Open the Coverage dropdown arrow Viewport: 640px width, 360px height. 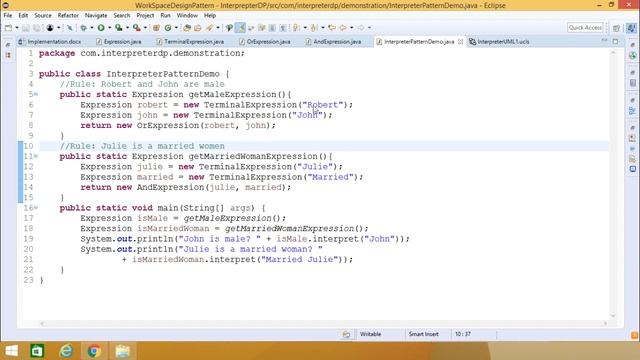point(127,28)
